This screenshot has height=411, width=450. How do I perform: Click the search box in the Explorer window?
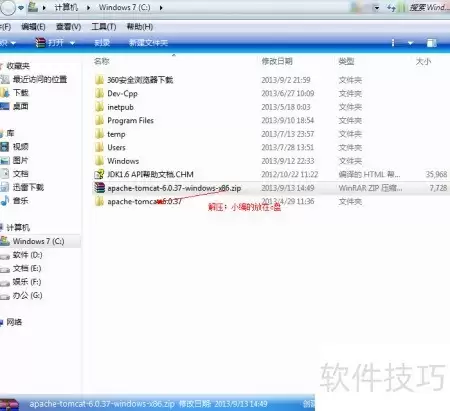tap(428, 8)
